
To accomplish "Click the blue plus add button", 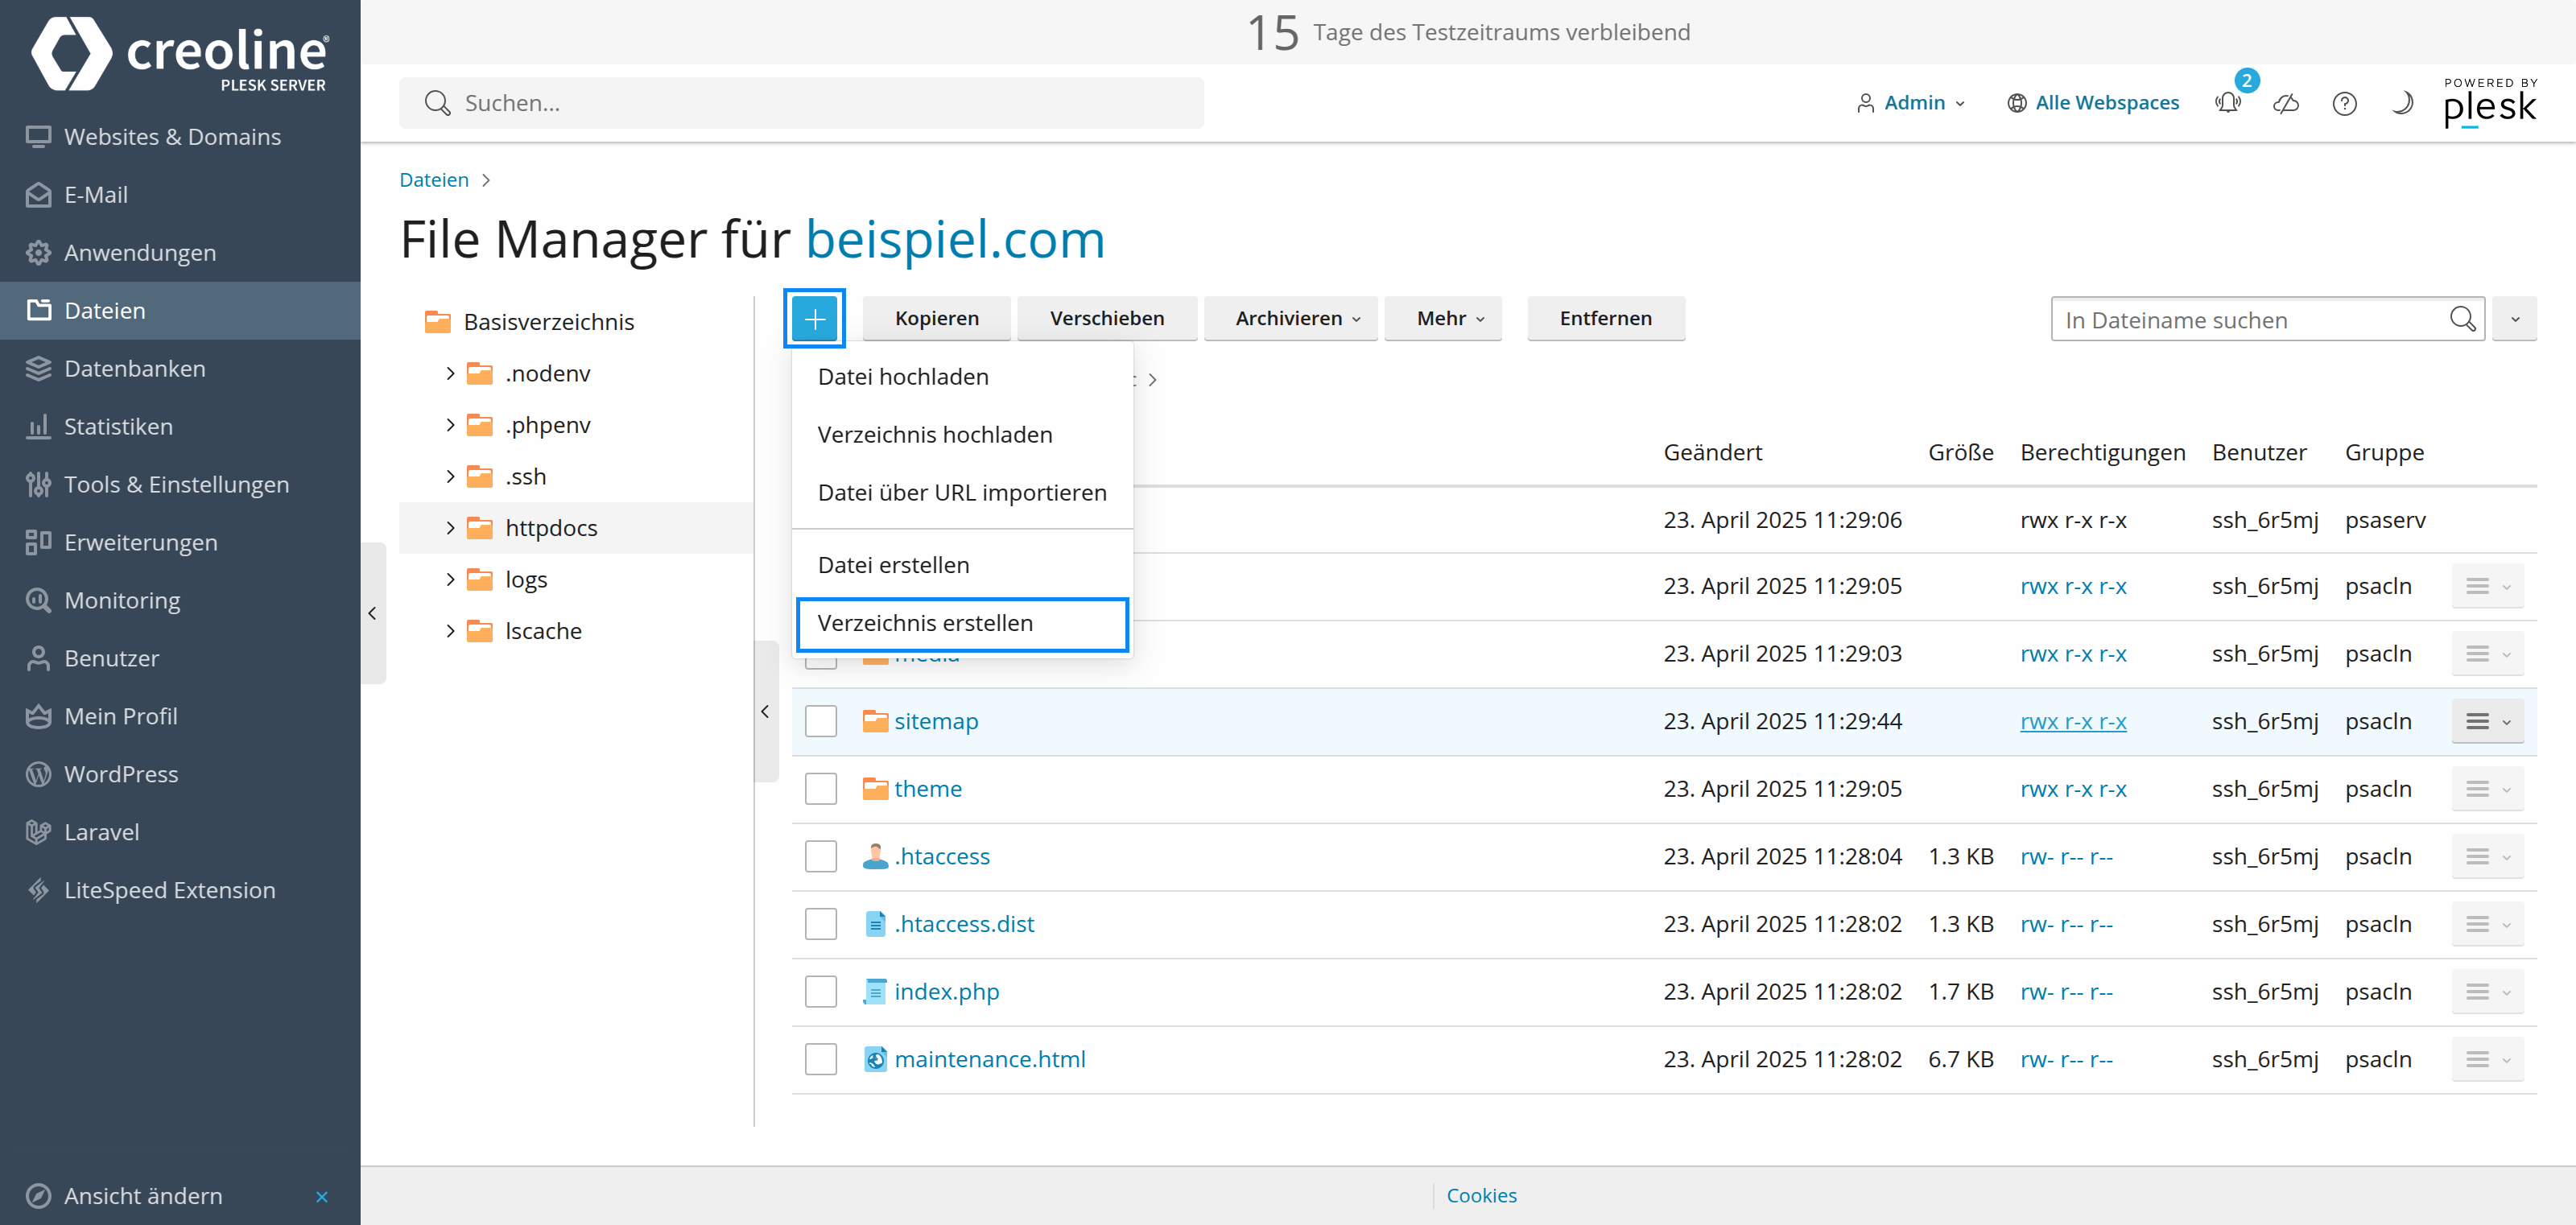I will [814, 319].
